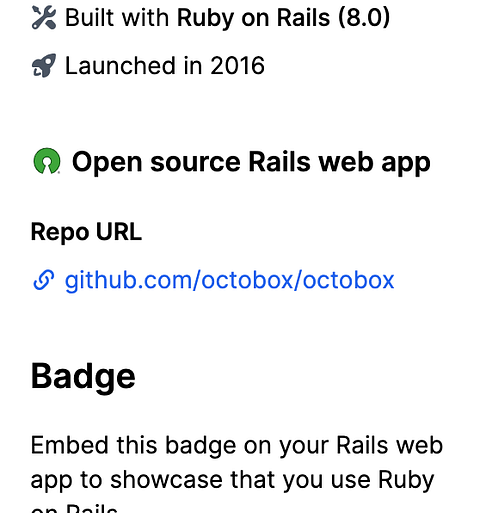This screenshot has height=513, width=480.
Task: Click the "Repo URL" label
Action: (86, 232)
